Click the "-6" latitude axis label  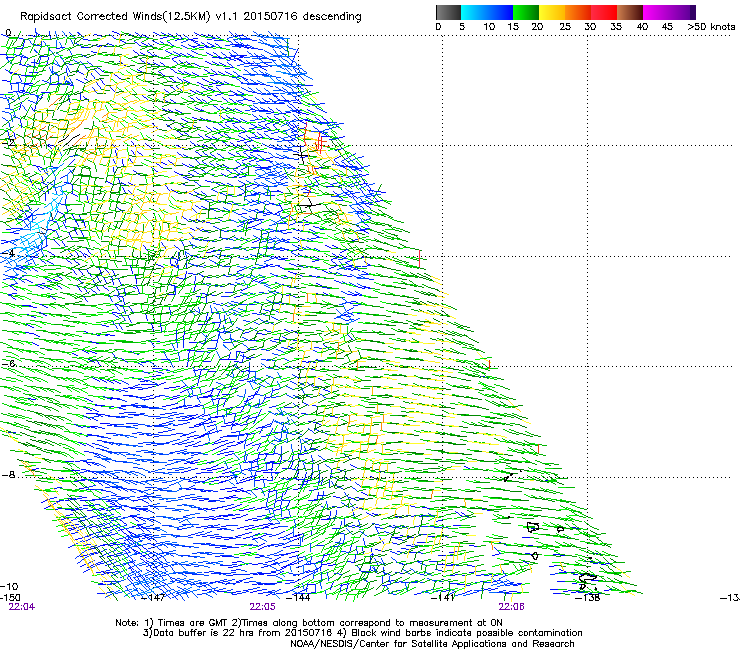pyautogui.click(x=9, y=363)
